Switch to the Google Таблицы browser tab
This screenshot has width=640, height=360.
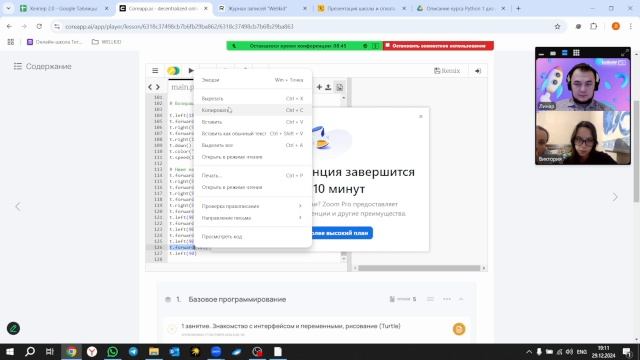(64, 9)
